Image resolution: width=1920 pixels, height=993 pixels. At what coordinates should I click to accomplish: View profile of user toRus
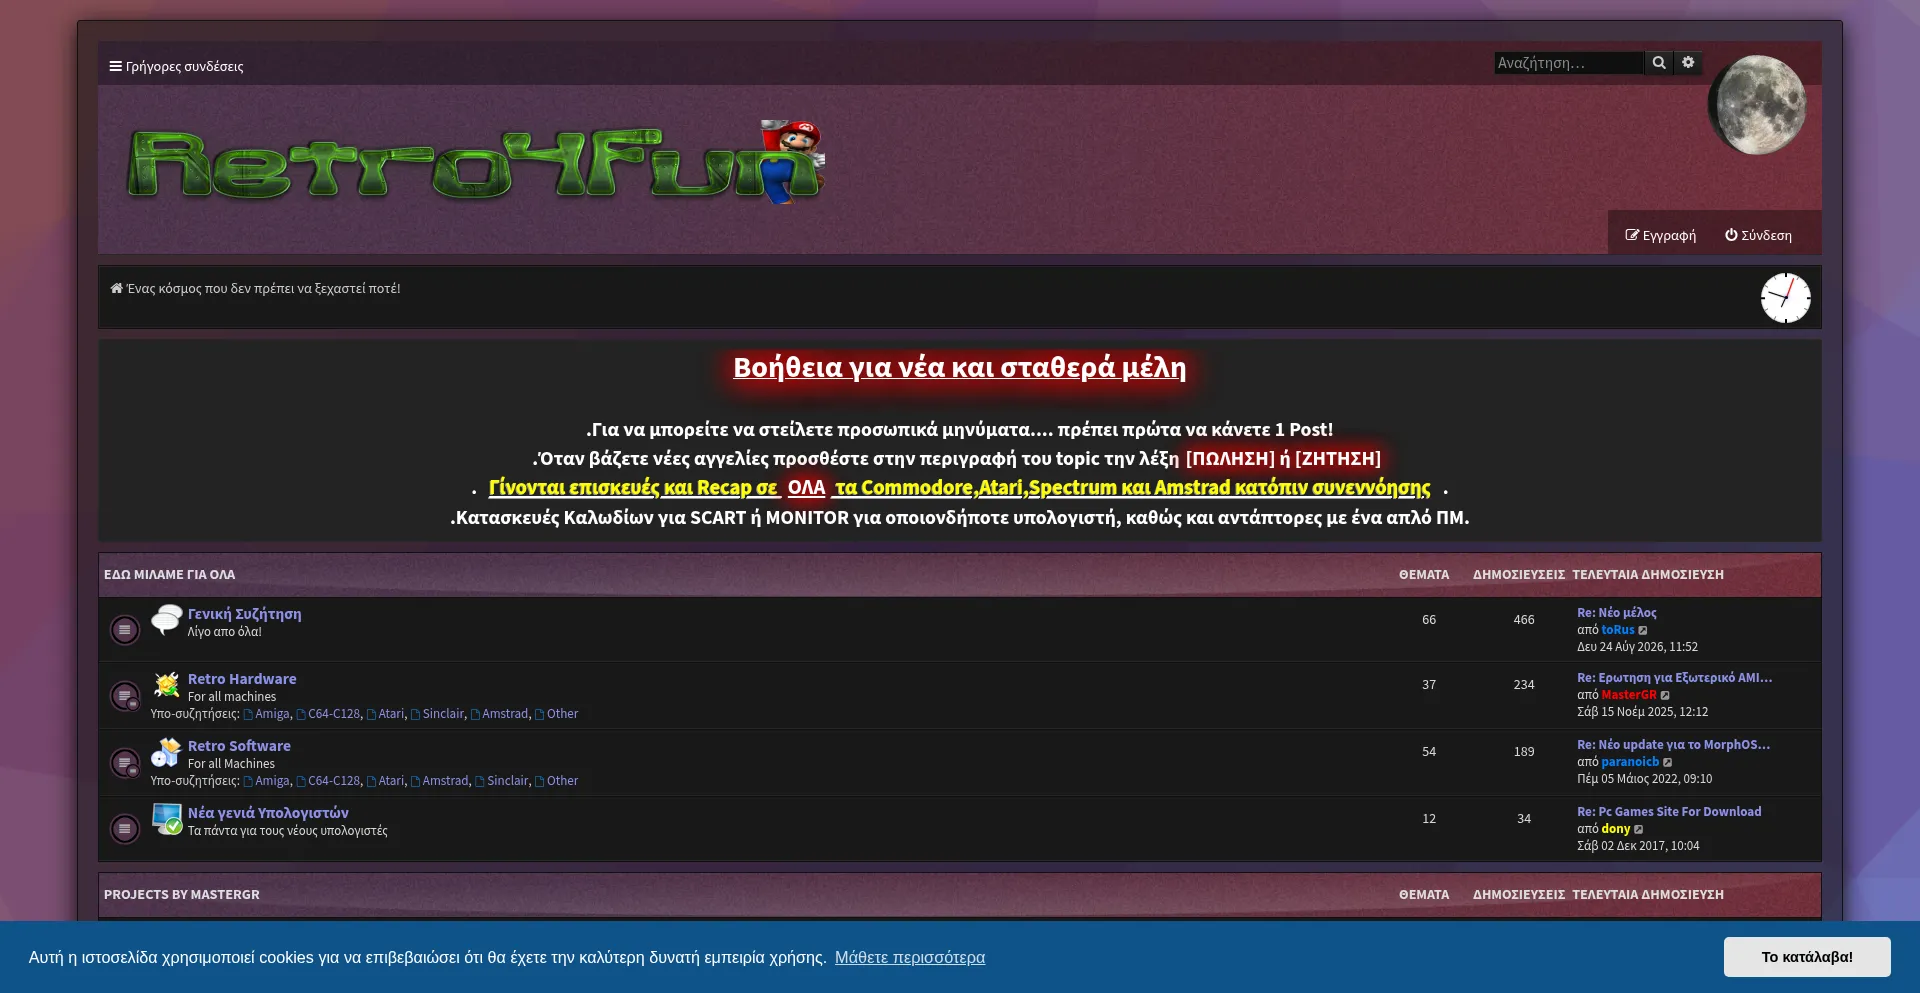tap(1618, 630)
